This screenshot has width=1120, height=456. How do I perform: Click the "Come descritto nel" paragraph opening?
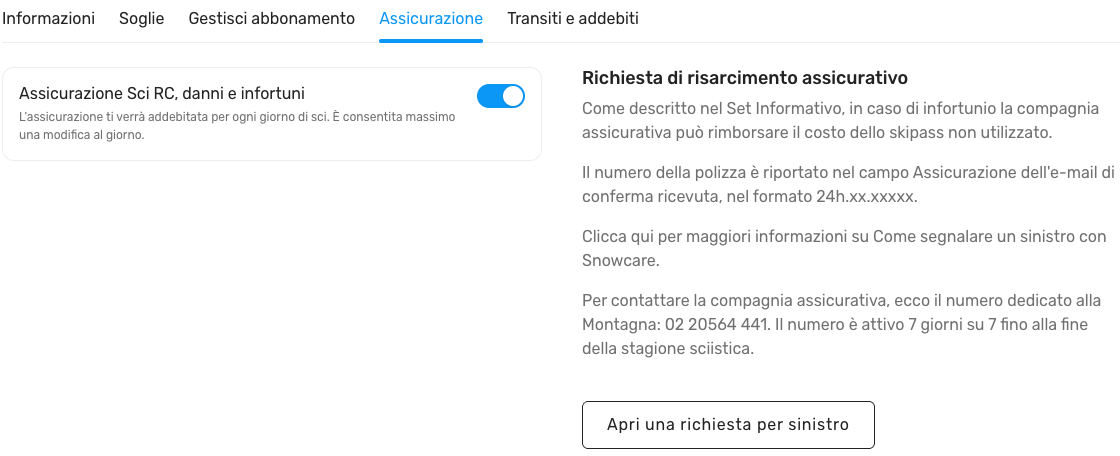pos(646,108)
